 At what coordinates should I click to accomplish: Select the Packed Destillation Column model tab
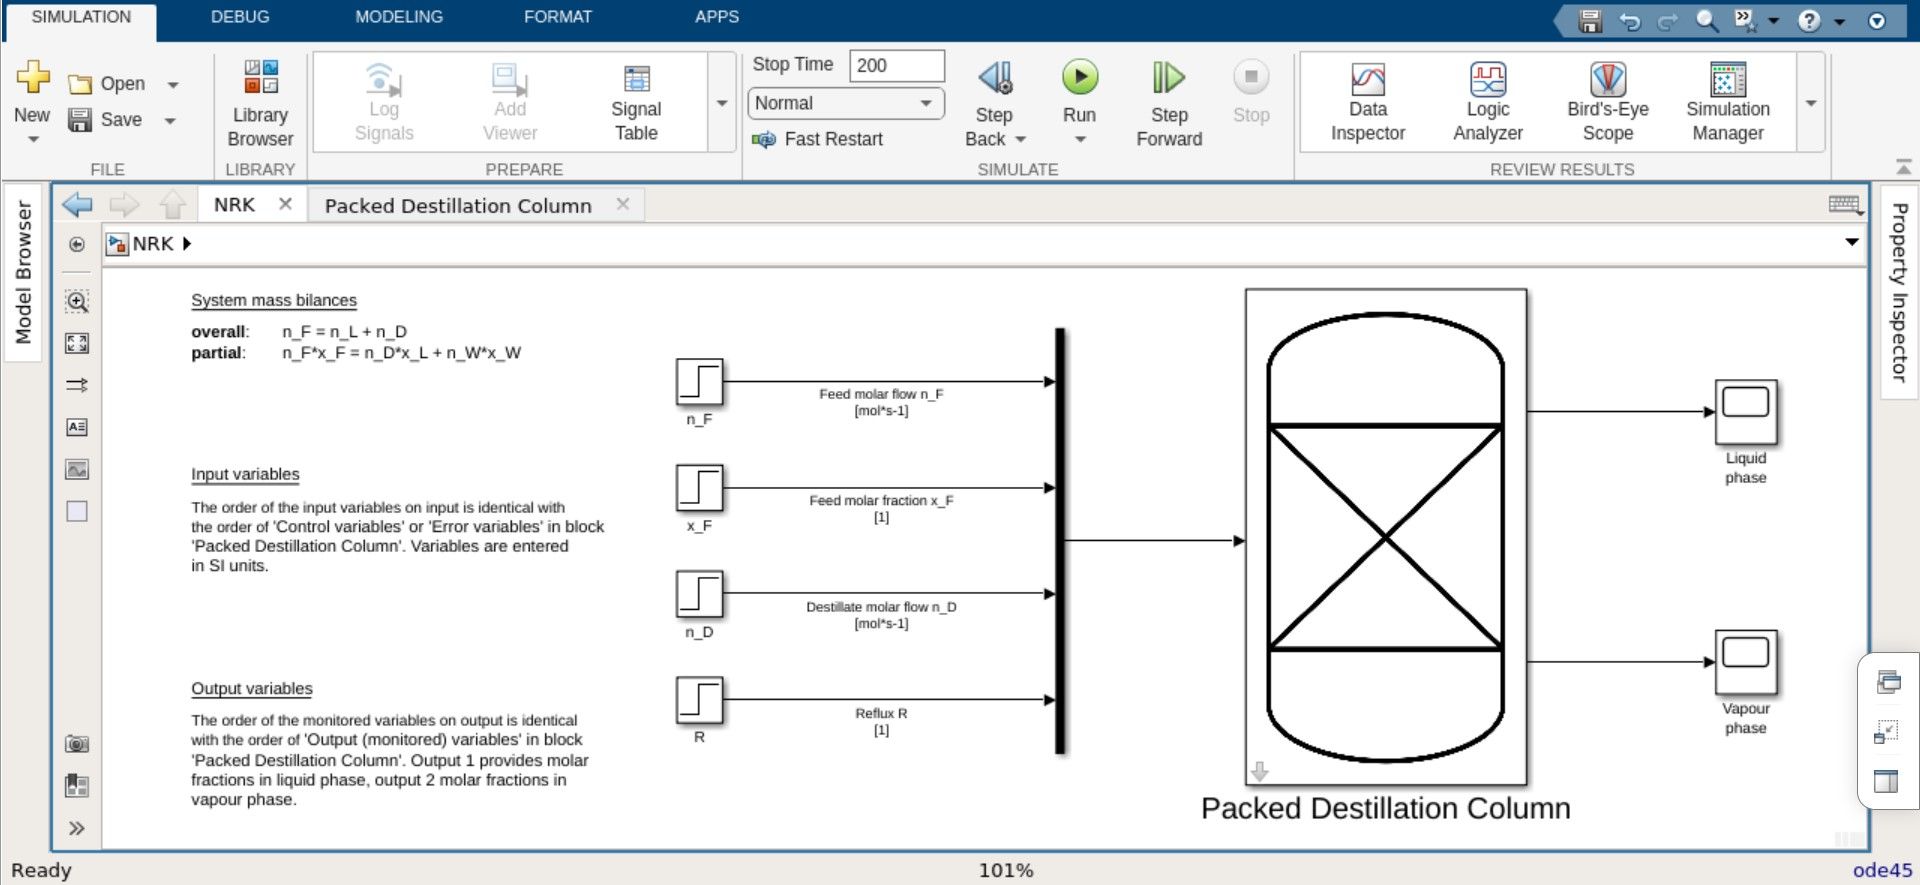click(x=458, y=205)
